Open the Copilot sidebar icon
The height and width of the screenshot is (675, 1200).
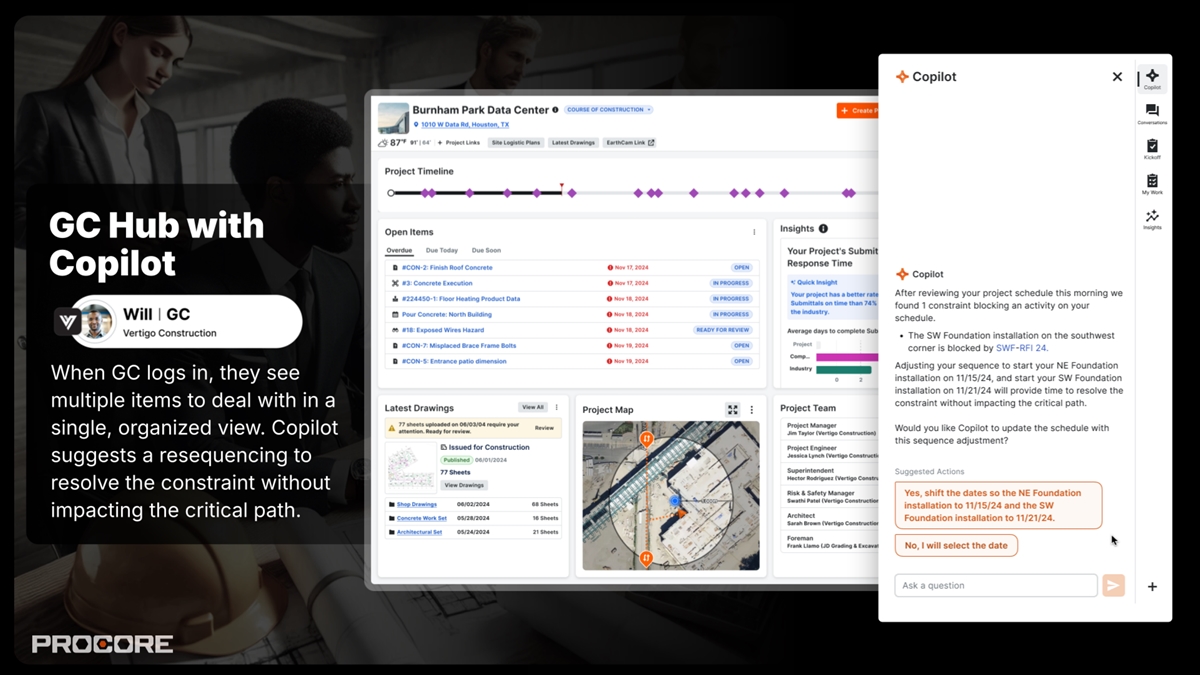(x=1152, y=78)
